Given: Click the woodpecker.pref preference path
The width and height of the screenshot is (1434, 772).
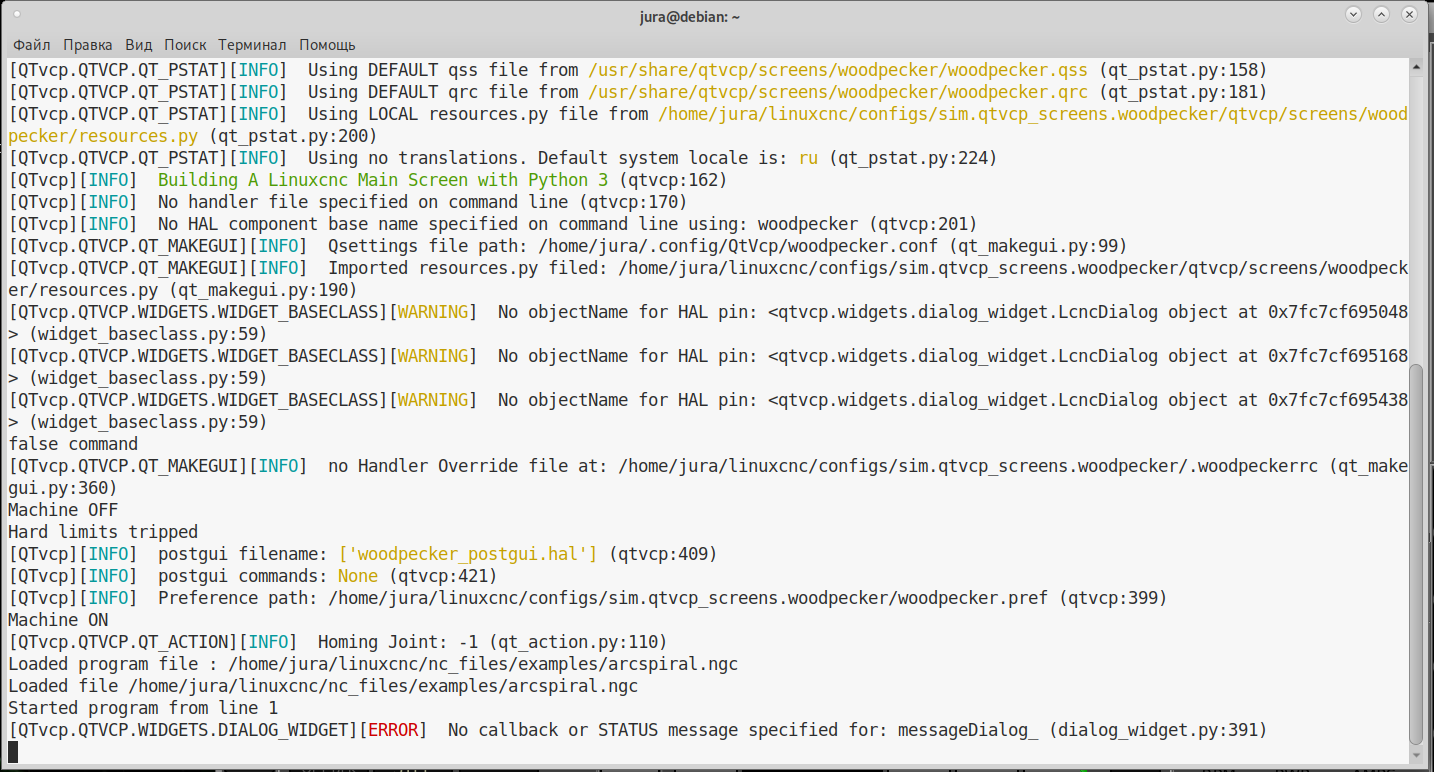Looking at the screenshot, I should pos(688,598).
